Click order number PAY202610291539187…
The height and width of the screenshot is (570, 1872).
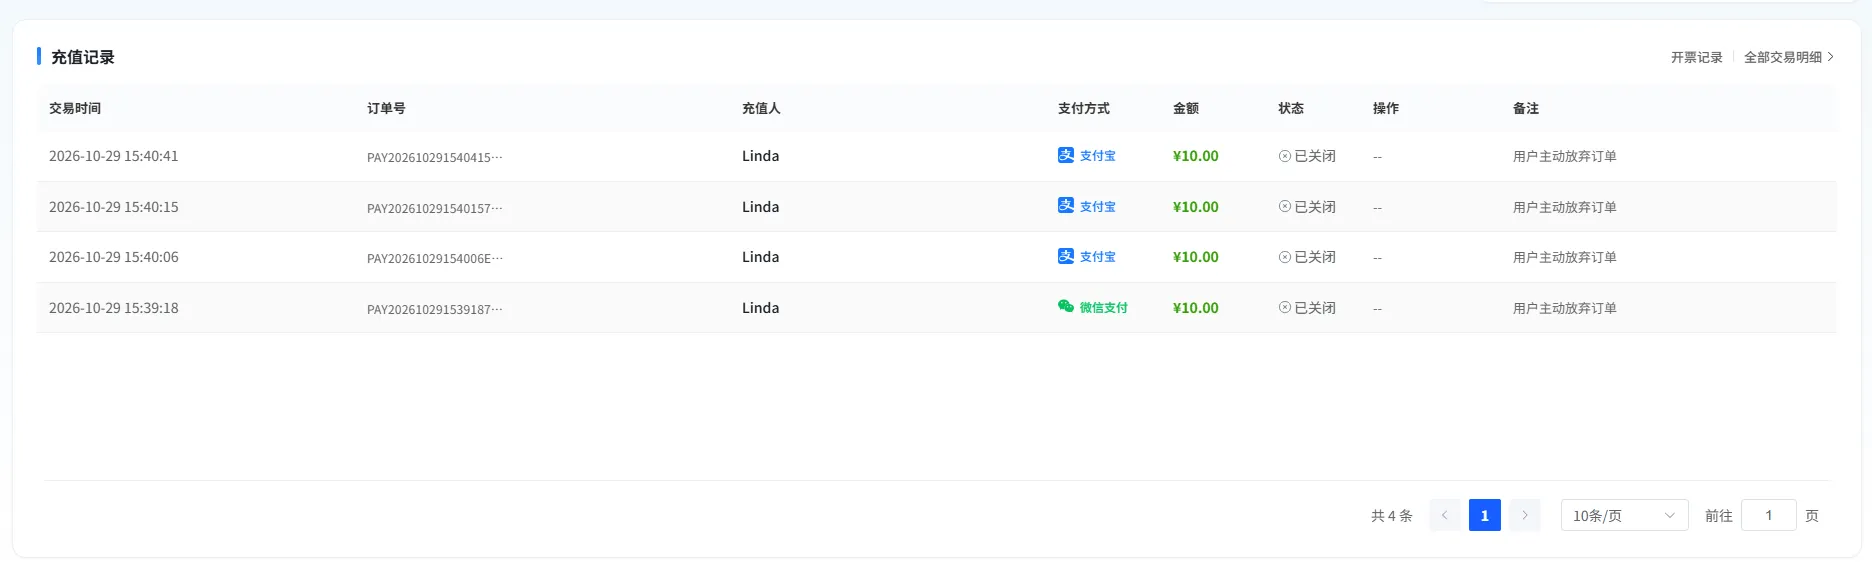point(435,309)
